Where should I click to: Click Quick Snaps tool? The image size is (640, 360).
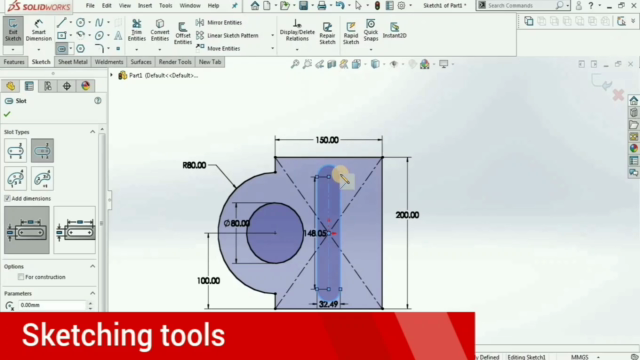pyautogui.click(x=371, y=30)
